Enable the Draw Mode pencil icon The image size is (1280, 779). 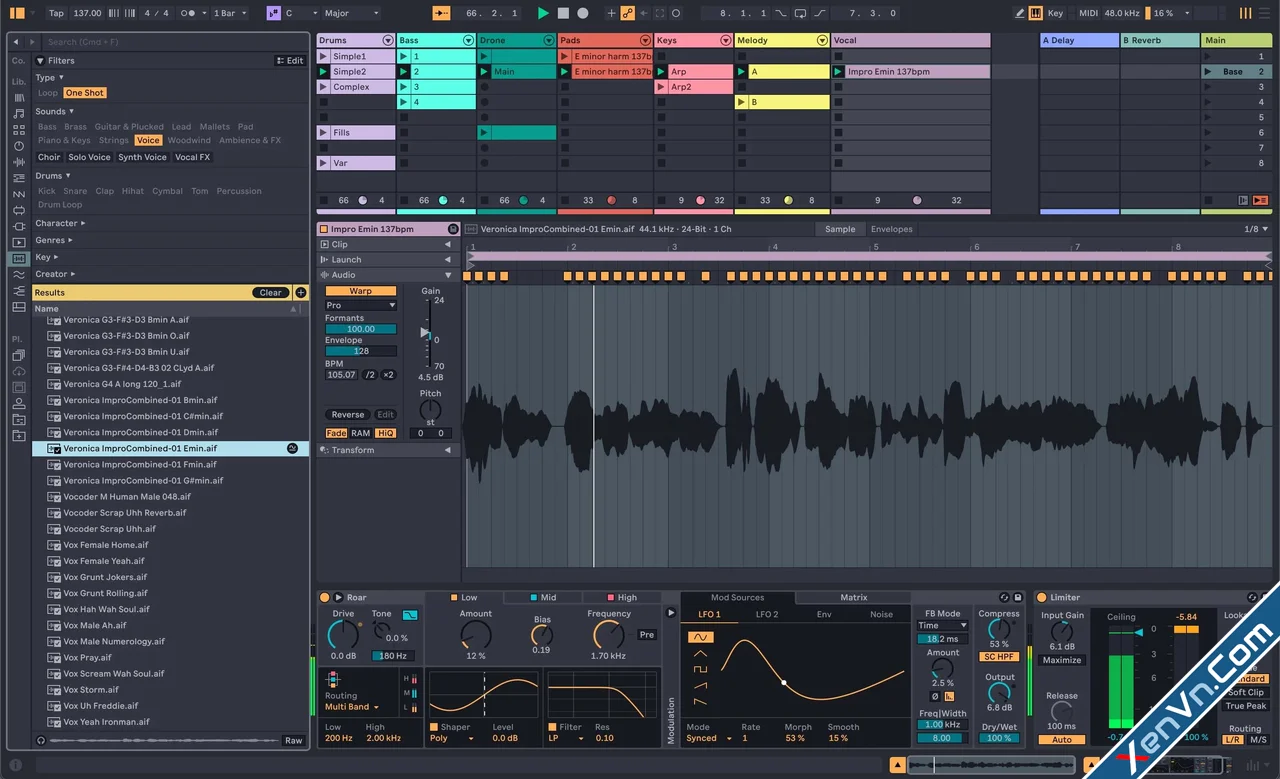1019,13
